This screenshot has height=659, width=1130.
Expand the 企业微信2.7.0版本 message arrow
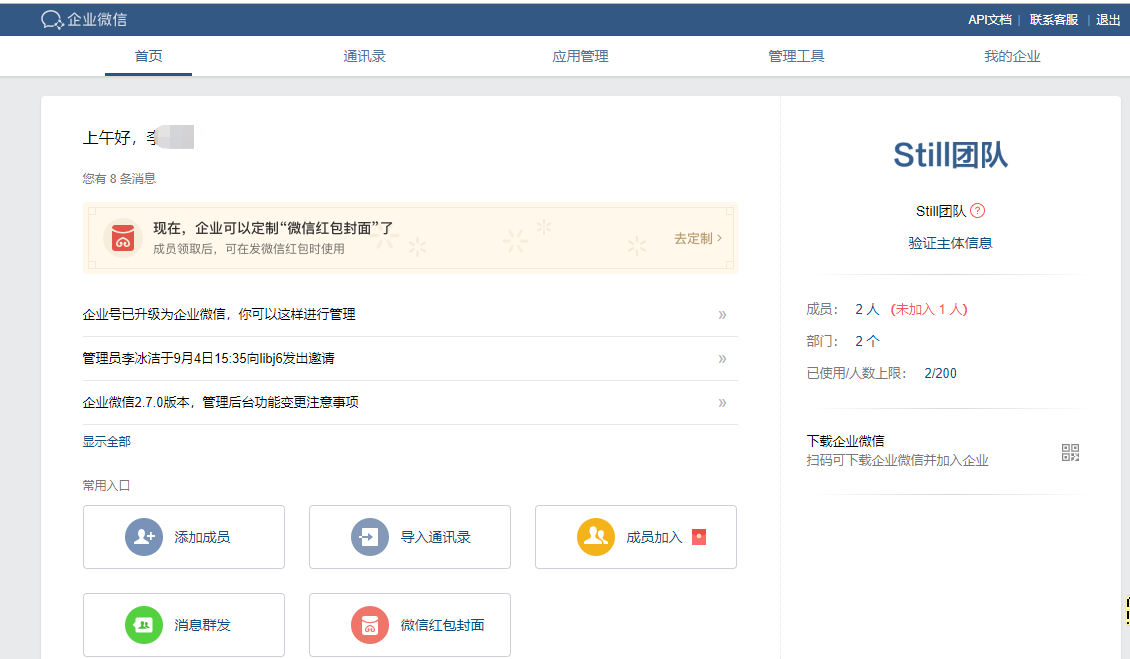click(x=722, y=402)
